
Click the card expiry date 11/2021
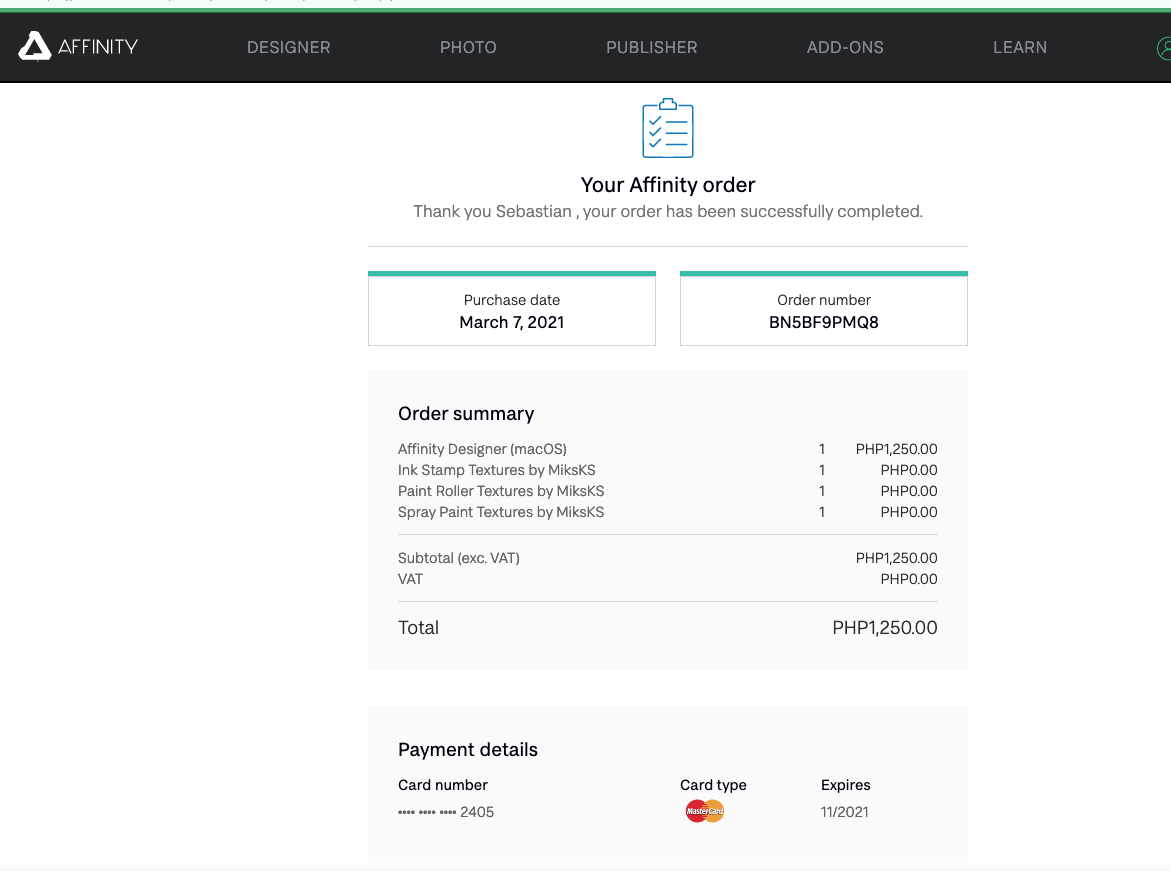[x=844, y=812]
